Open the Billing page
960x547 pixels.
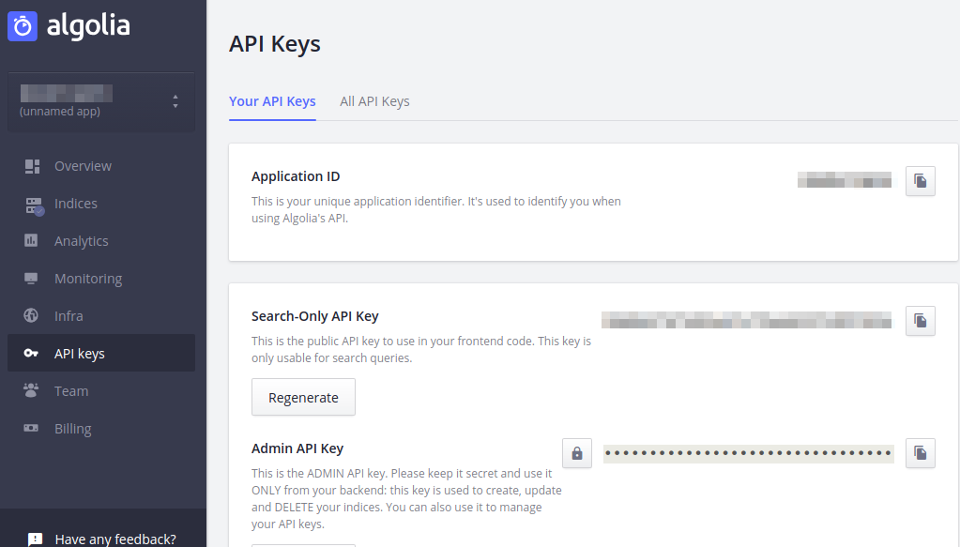coord(101,428)
